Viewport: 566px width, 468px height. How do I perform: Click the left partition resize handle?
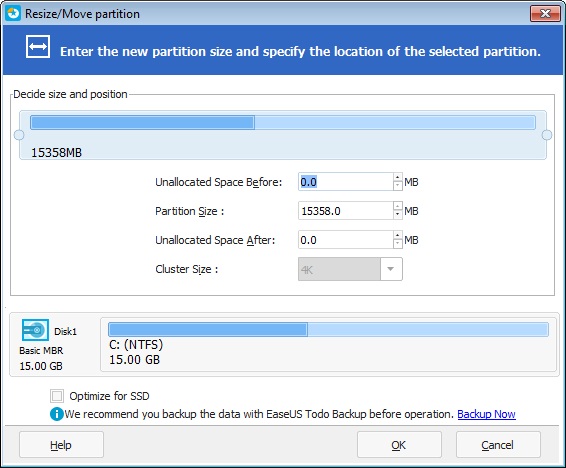[x=19, y=135]
